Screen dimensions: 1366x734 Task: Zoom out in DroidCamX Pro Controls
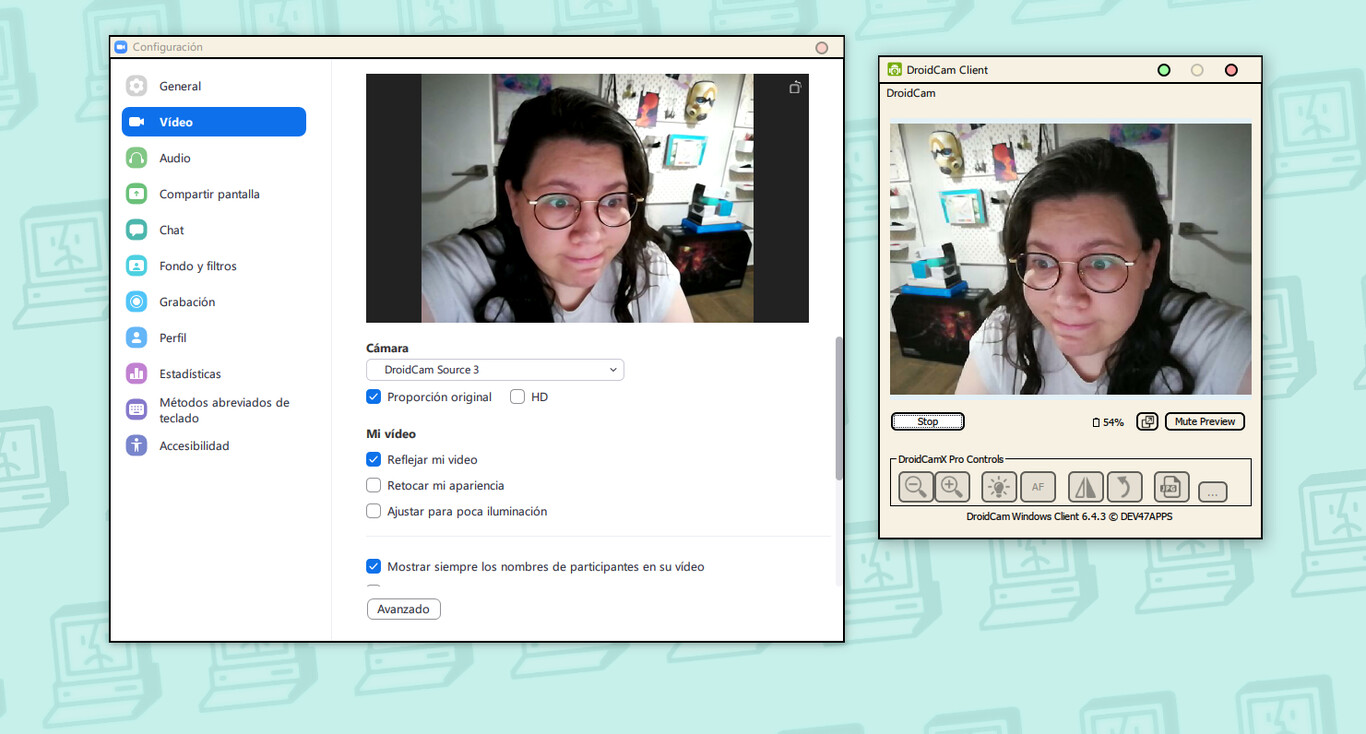[x=915, y=487]
